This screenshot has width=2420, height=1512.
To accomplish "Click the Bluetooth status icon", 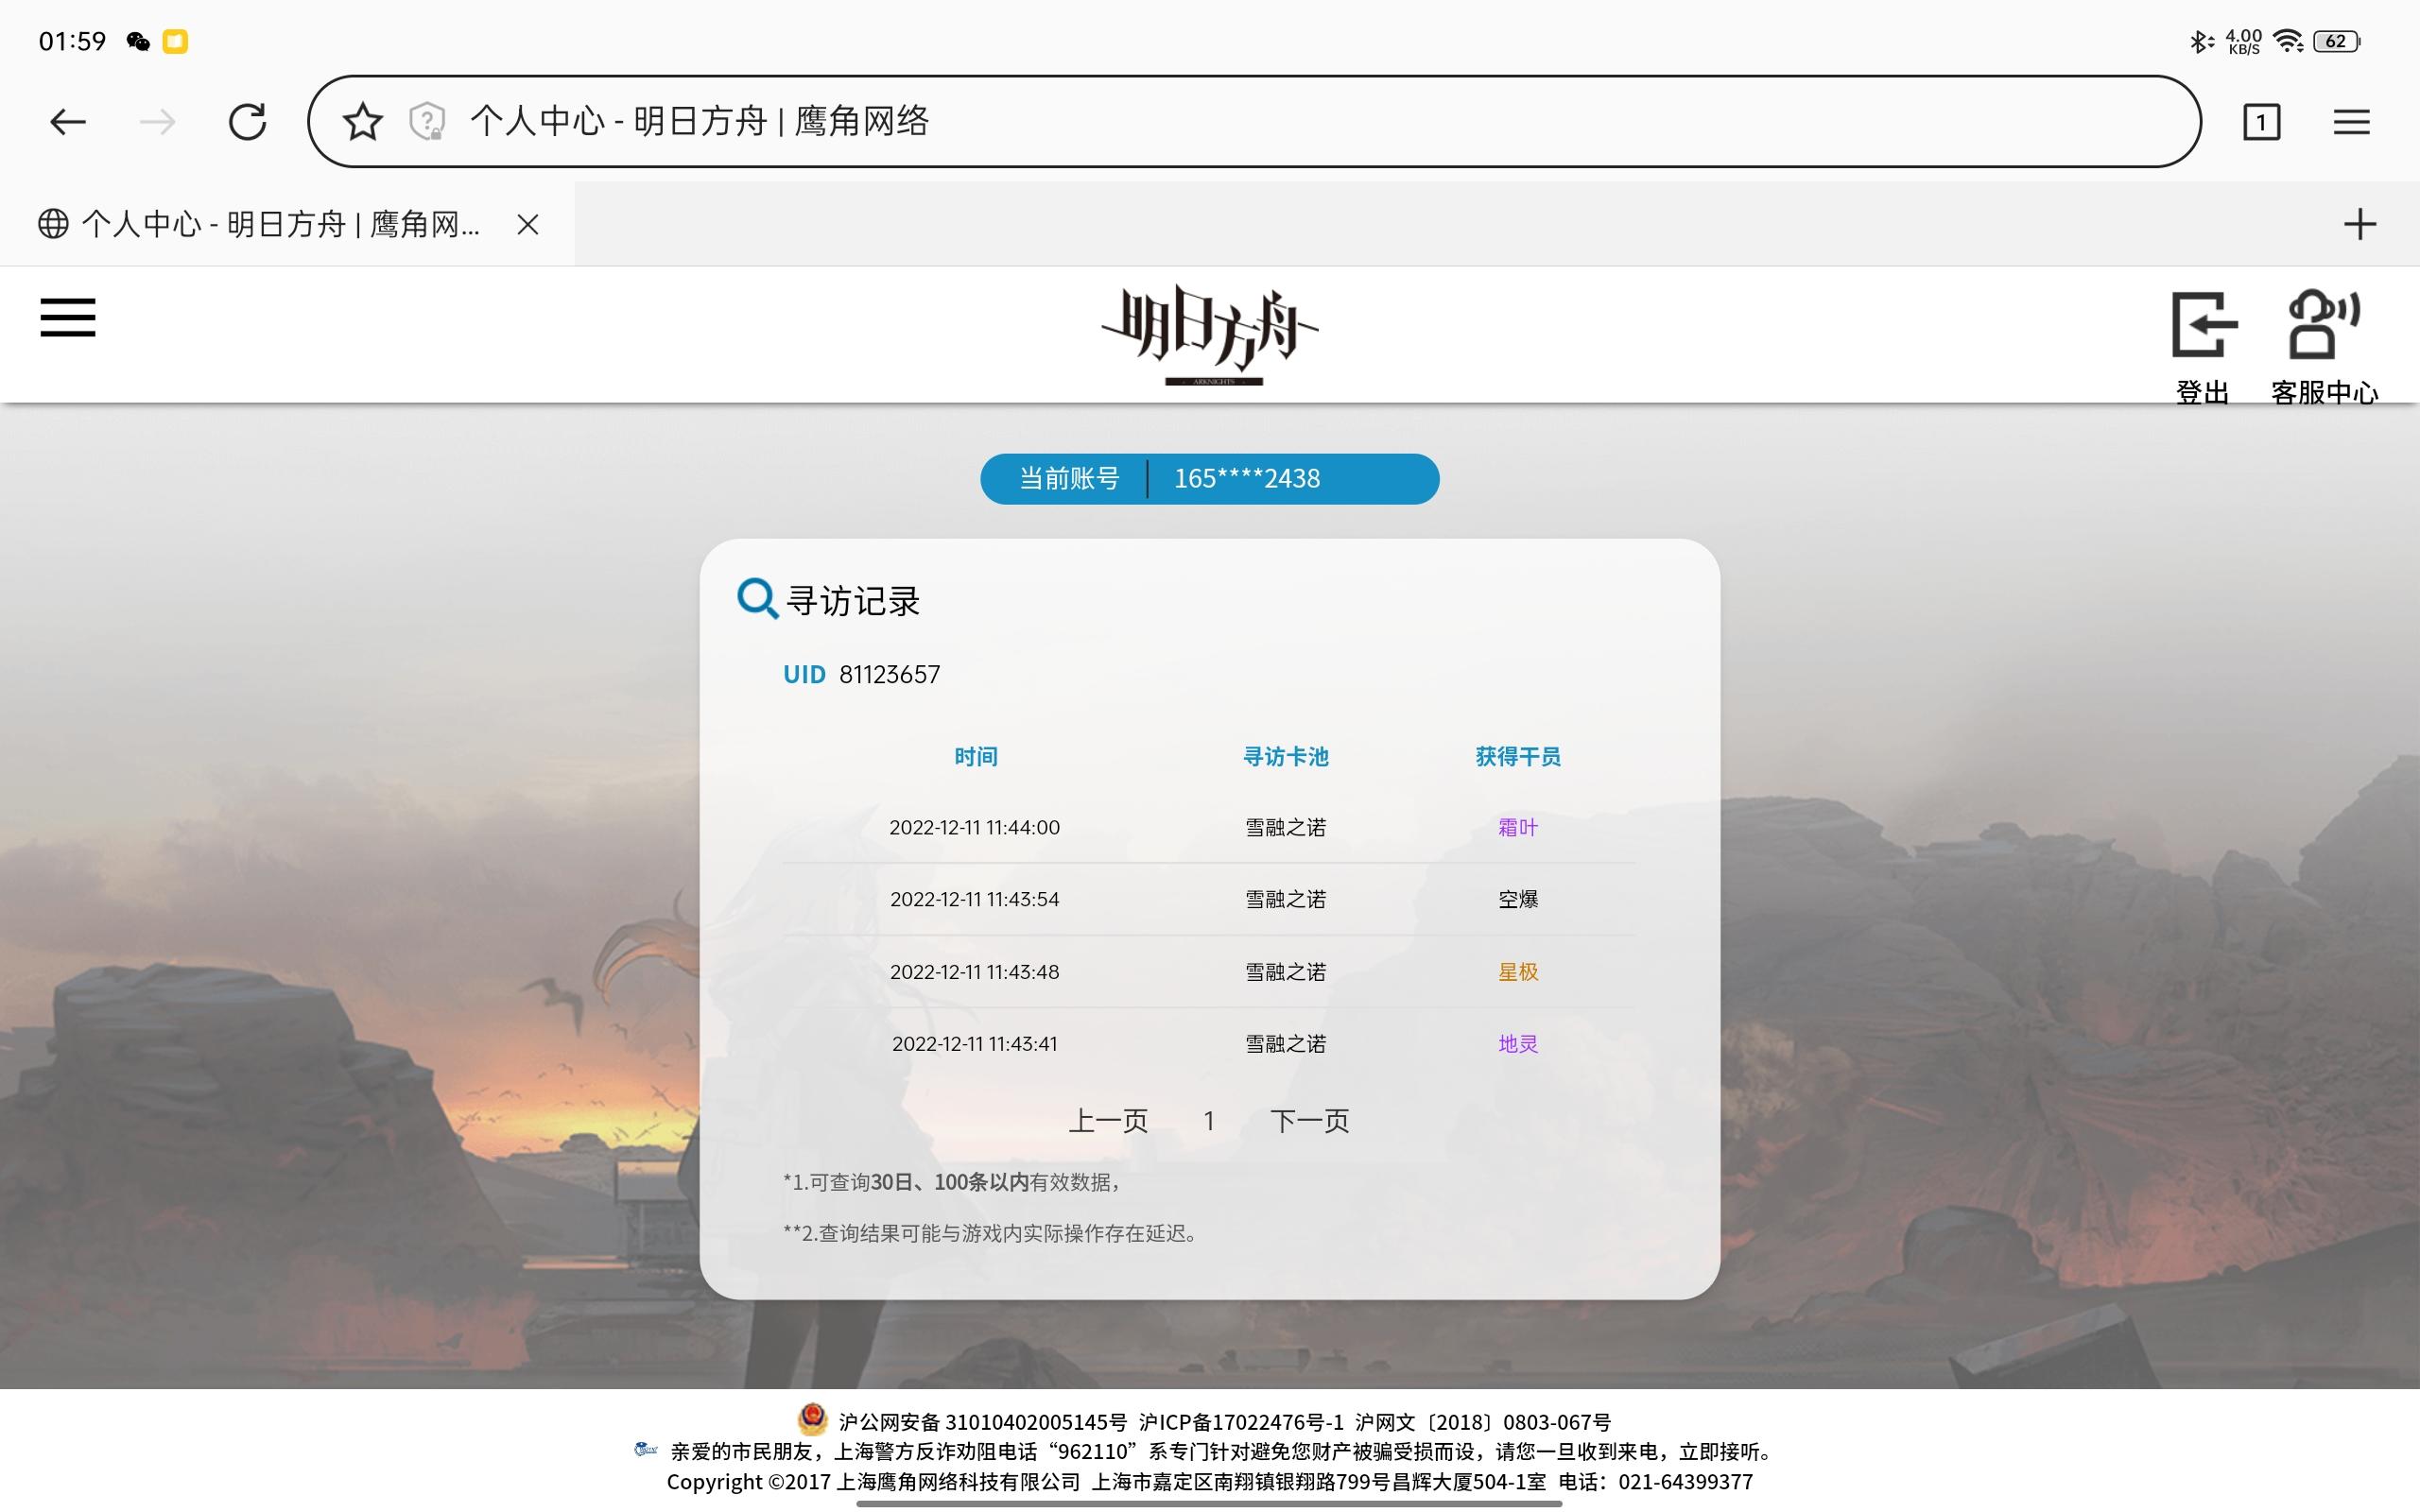I will tap(2200, 41).
